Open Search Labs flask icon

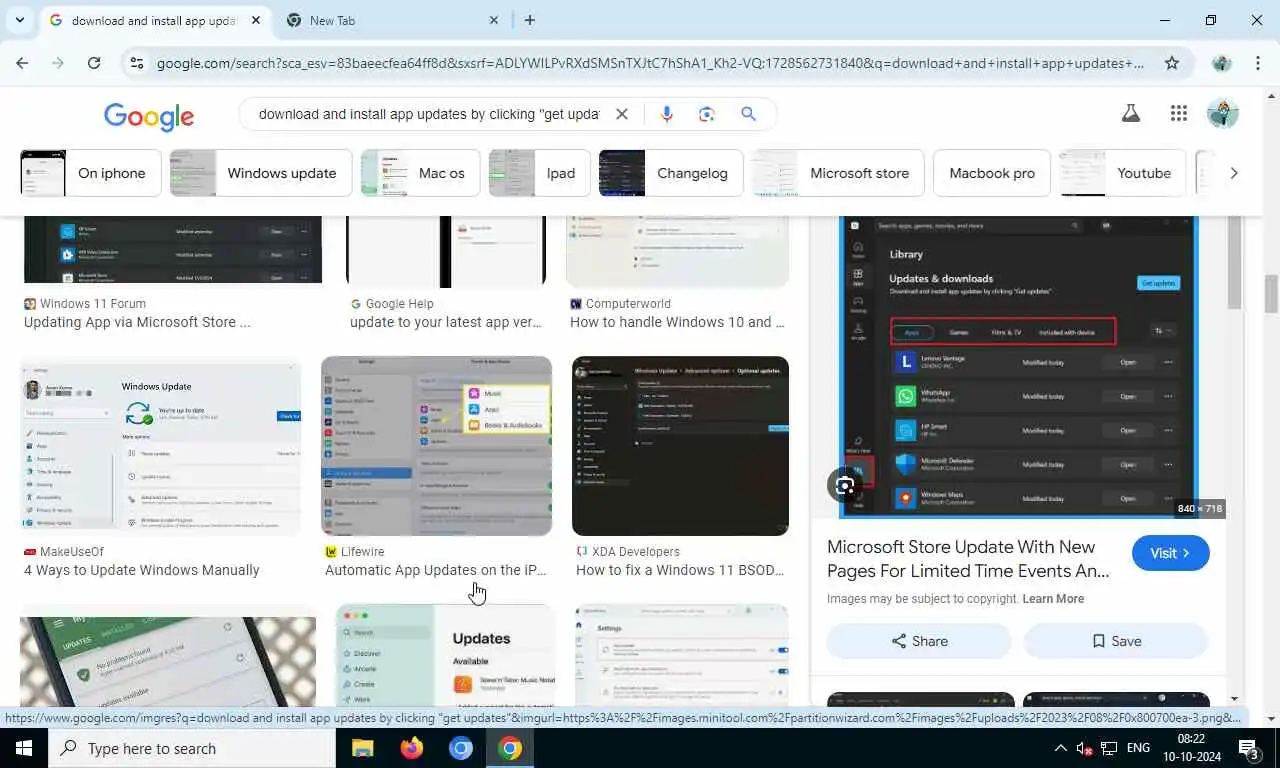coord(1131,114)
